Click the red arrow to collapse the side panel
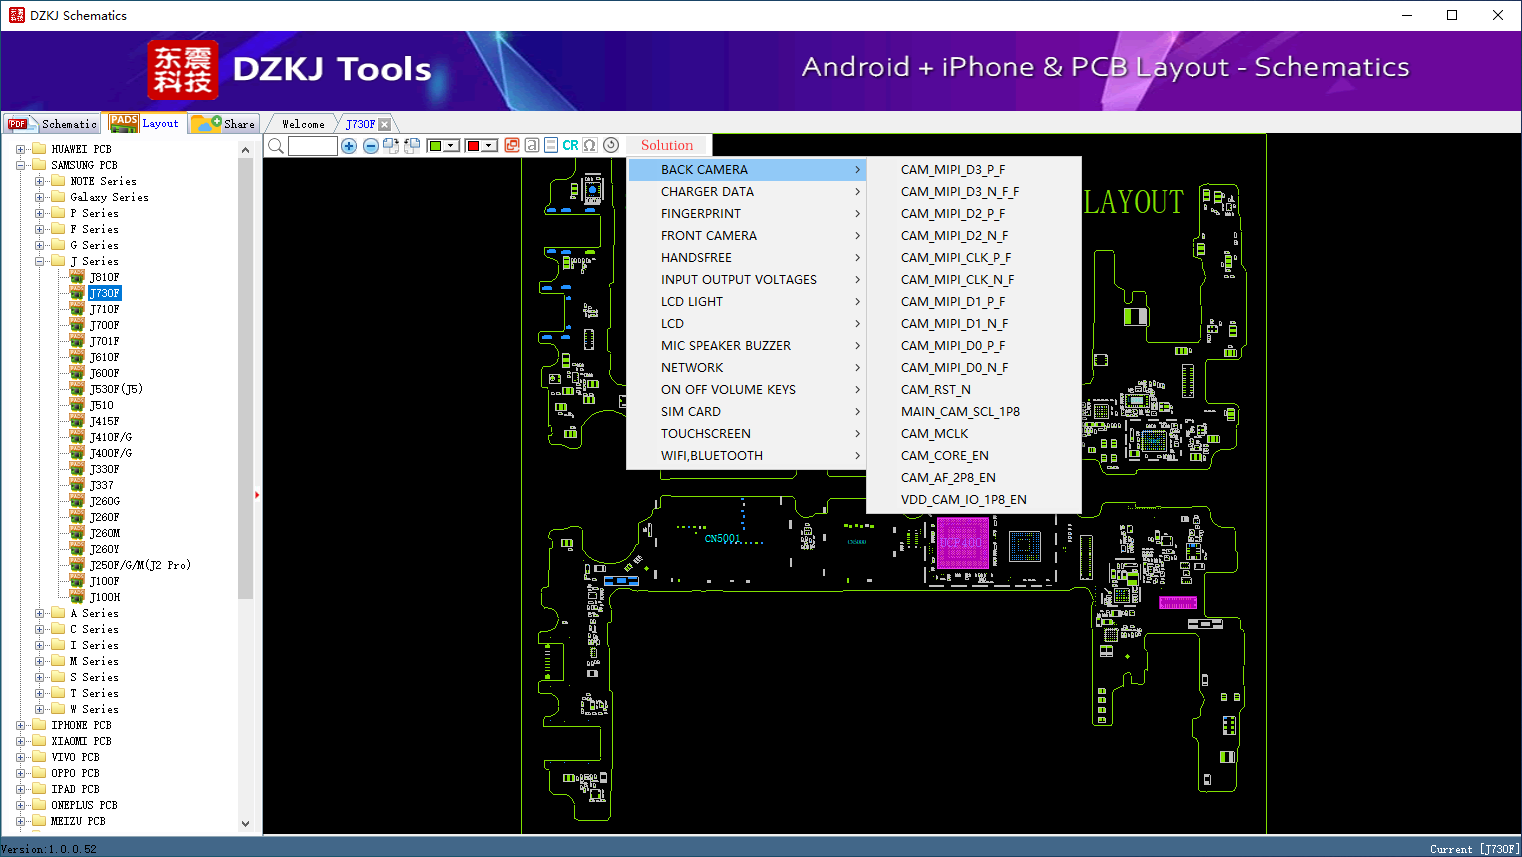 pos(257,494)
